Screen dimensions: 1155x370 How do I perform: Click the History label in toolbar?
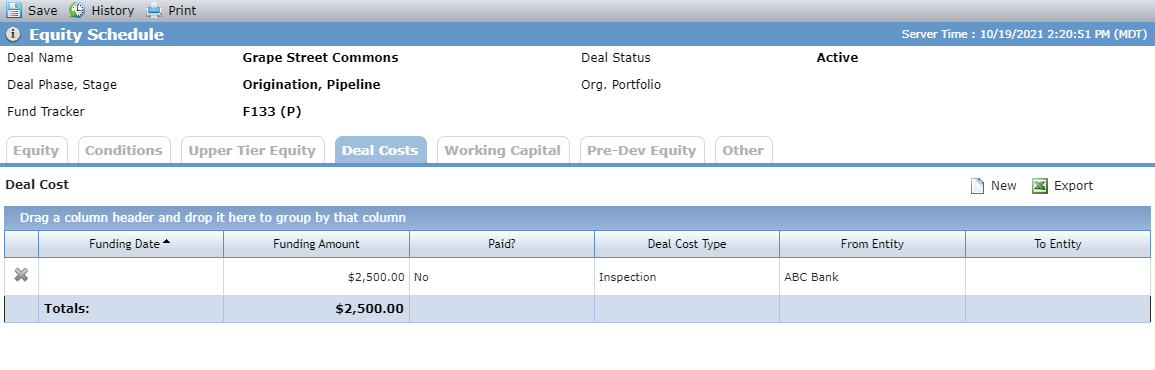pyautogui.click(x=113, y=10)
